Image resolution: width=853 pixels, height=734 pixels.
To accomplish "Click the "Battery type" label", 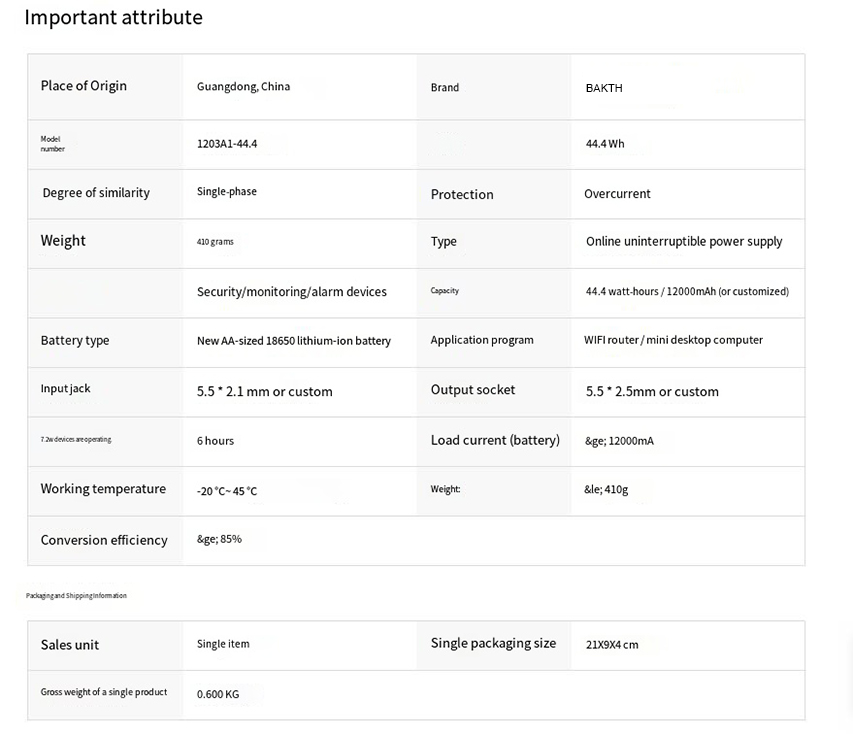I will tap(75, 341).
